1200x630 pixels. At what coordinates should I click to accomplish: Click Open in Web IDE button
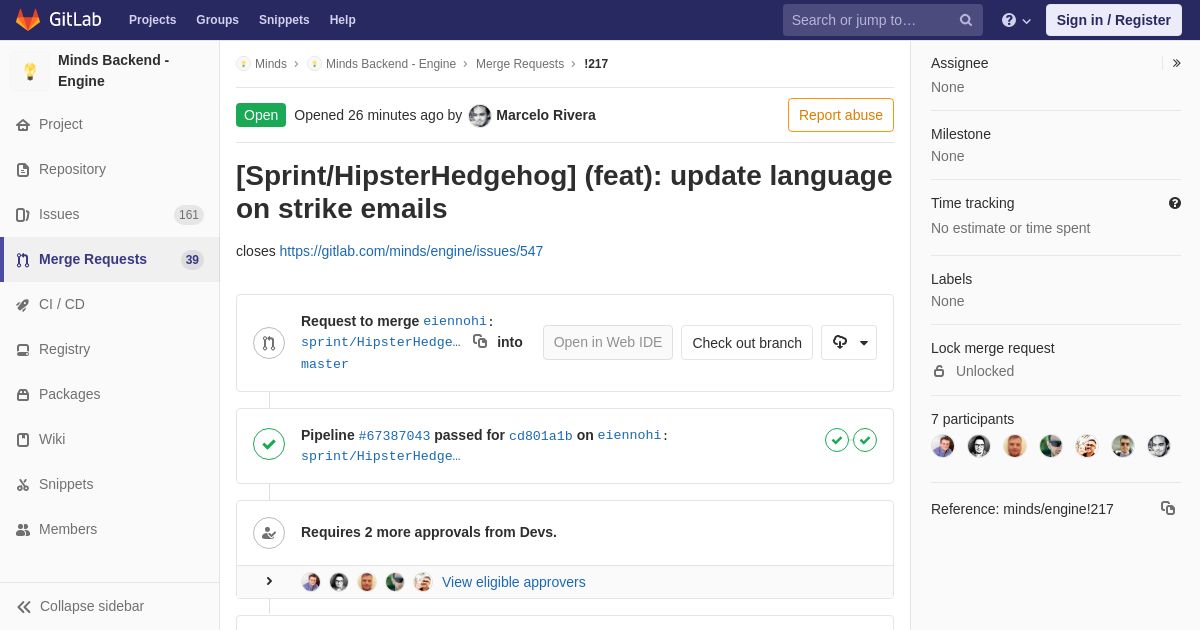(608, 342)
